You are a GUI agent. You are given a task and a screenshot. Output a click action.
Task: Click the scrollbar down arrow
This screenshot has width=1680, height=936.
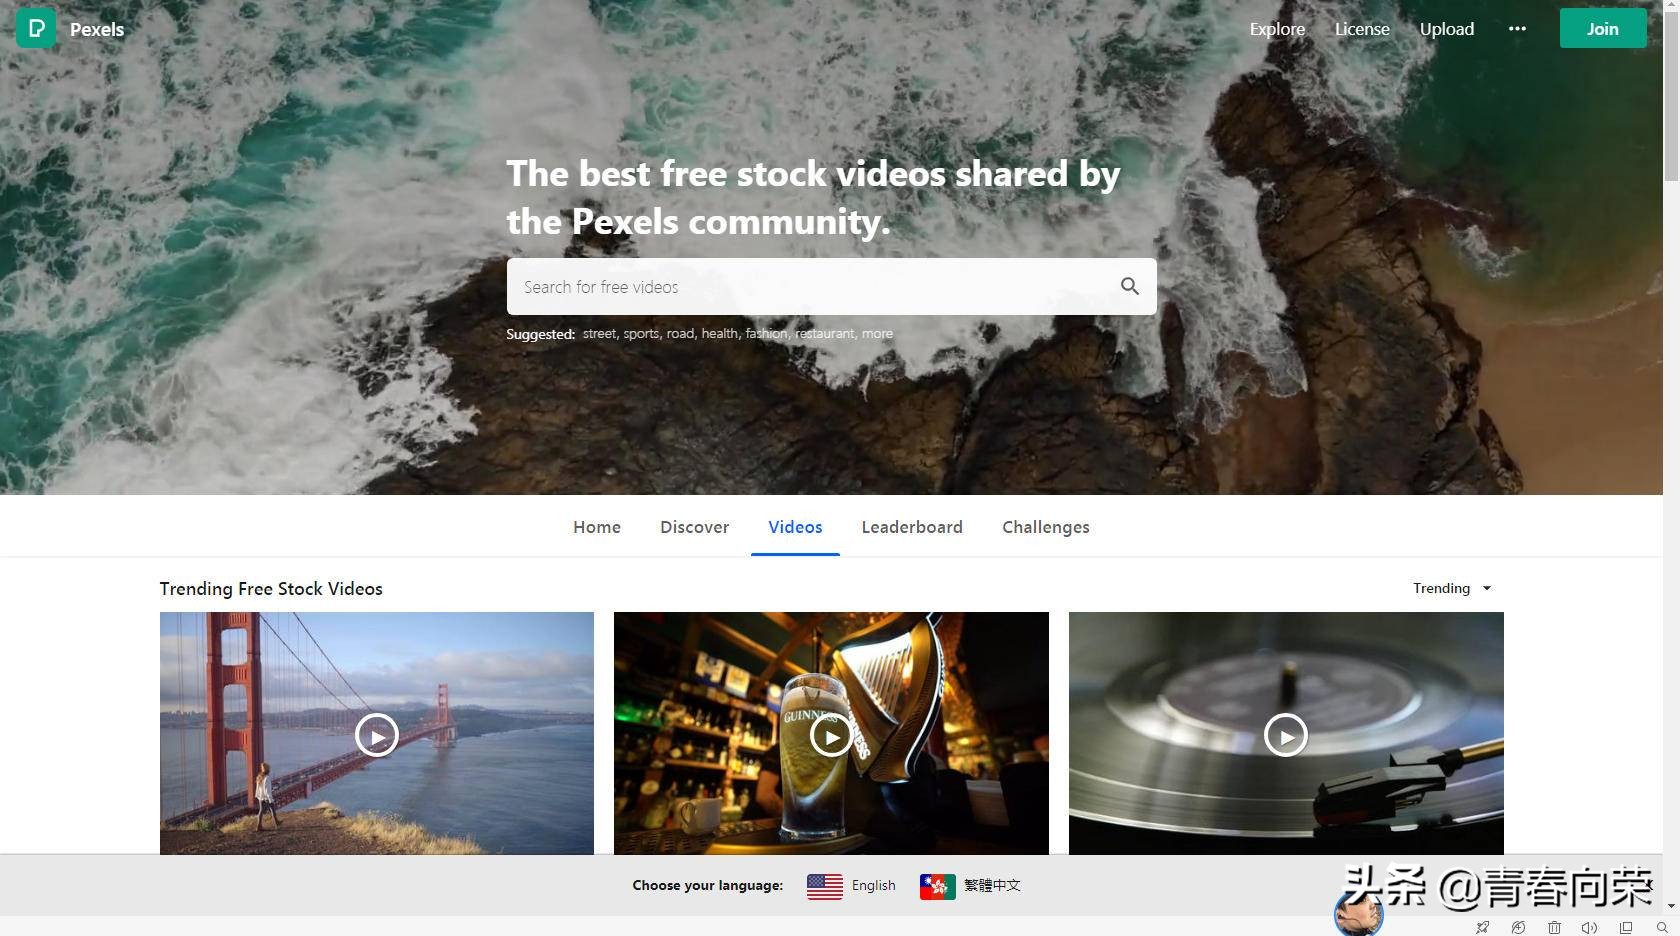click(1671, 906)
